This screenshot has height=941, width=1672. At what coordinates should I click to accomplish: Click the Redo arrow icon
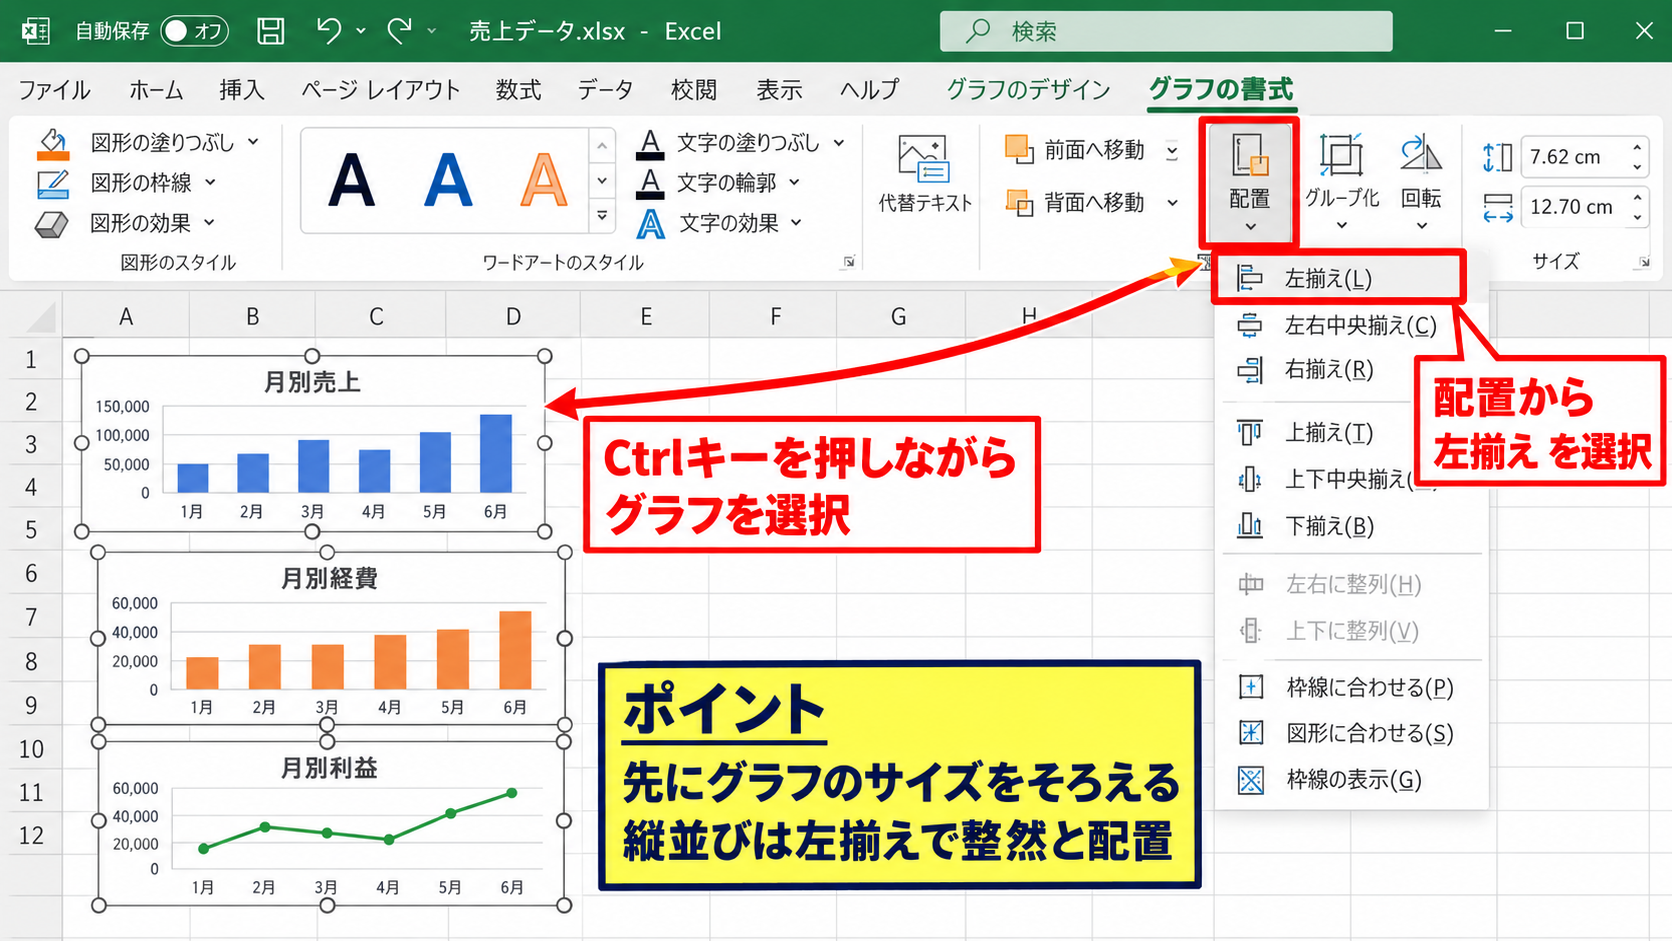point(399,31)
